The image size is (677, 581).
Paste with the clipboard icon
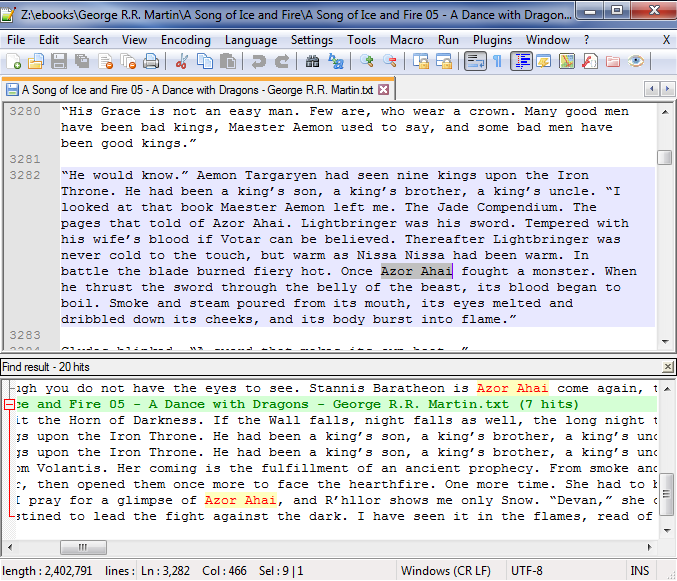228,61
